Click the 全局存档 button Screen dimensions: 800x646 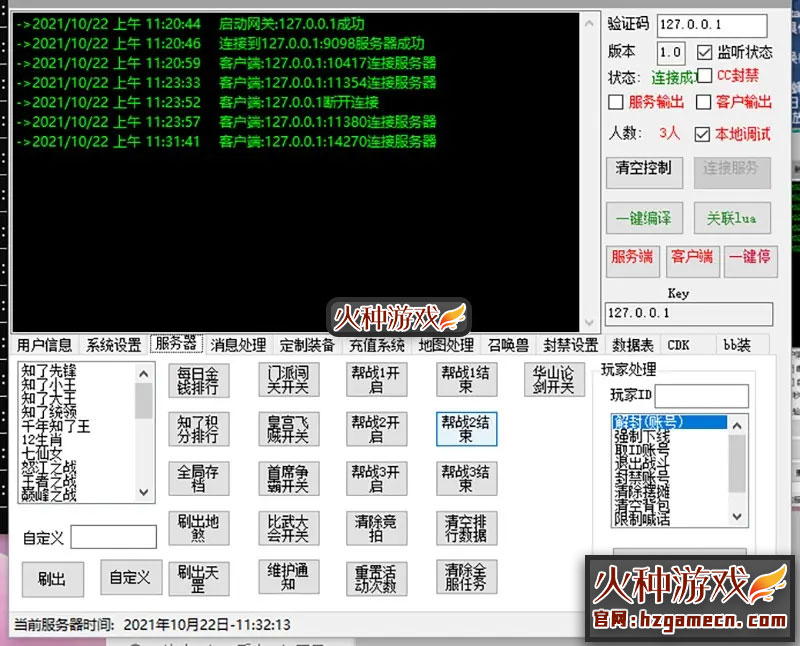pyautogui.click(x=199, y=479)
